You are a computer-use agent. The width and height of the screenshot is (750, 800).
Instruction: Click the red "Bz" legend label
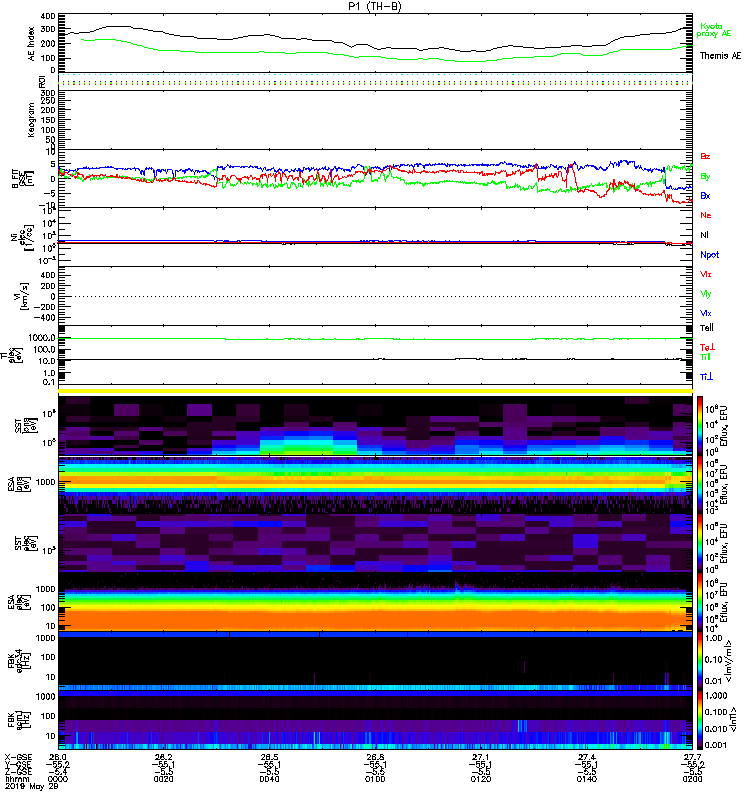[705, 156]
